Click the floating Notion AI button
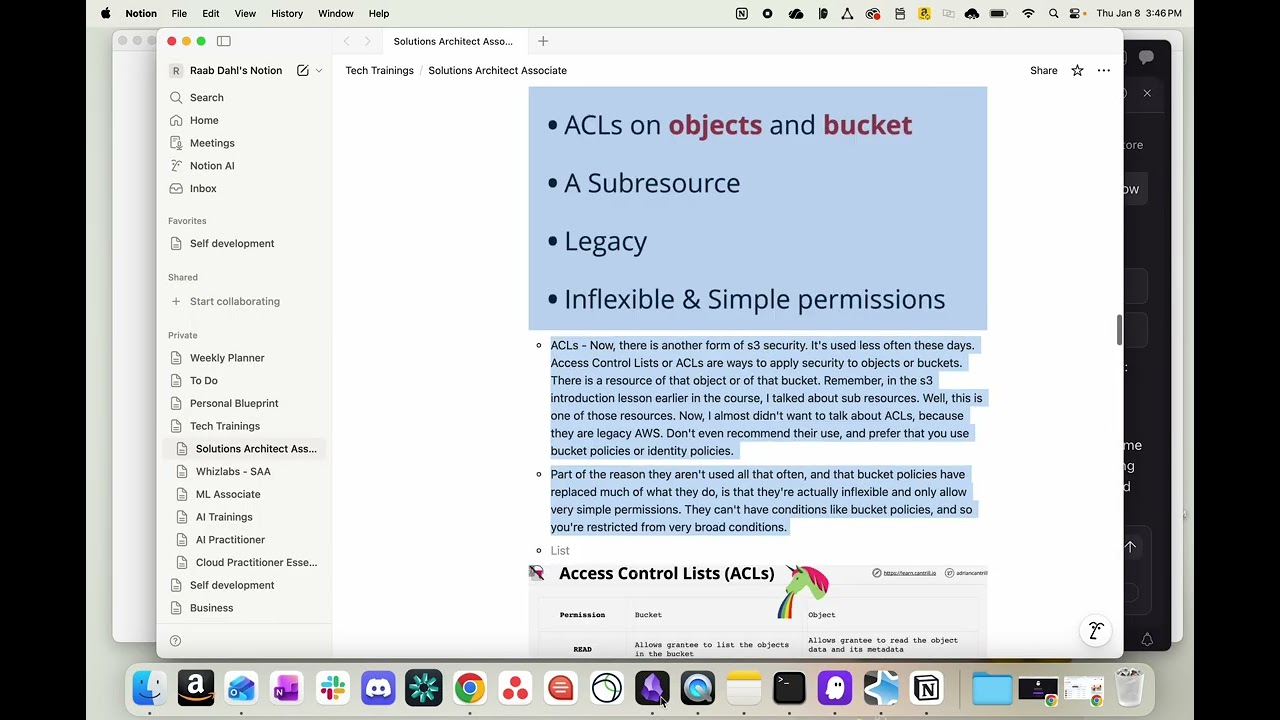Viewport: 1280px width, 720px height. click(x=1096, y=631)
